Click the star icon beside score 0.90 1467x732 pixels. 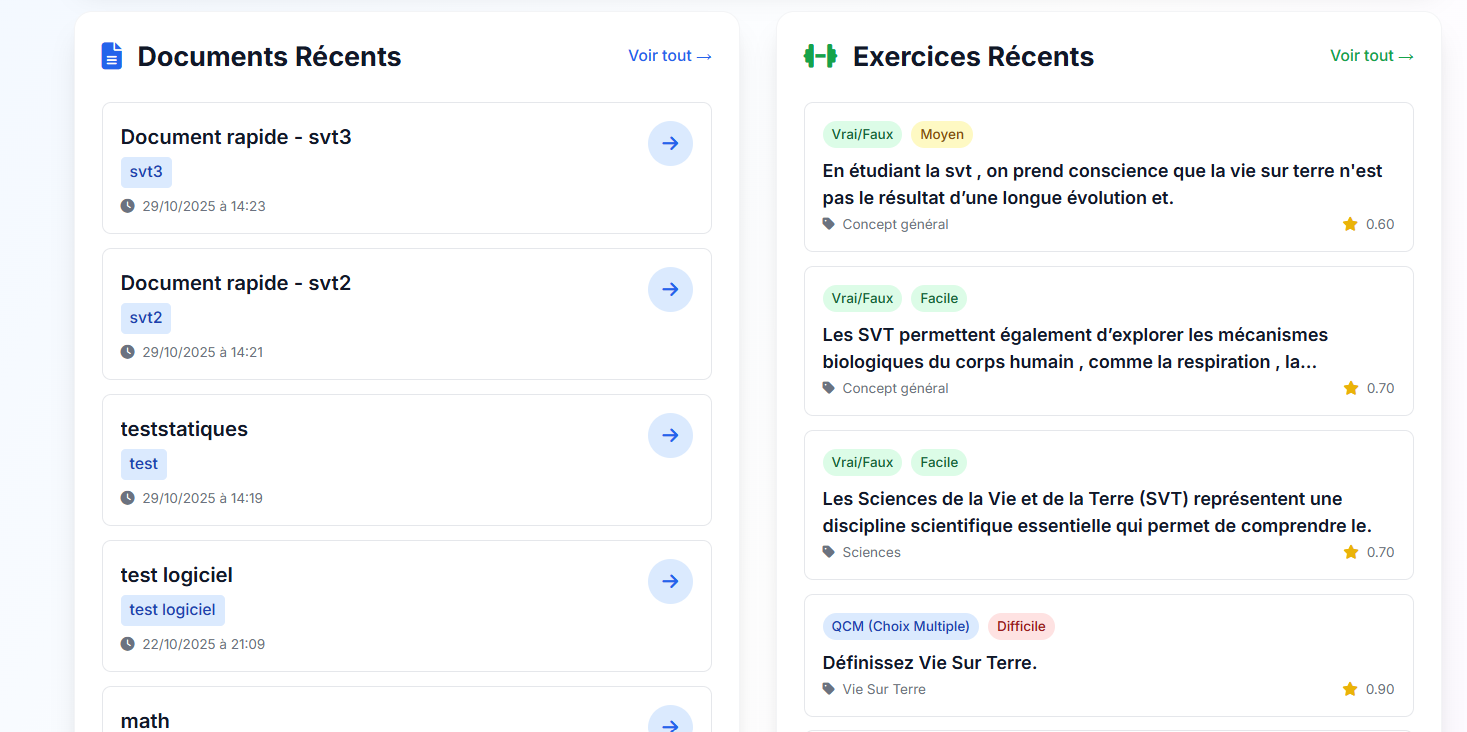tap(1350, 689)
